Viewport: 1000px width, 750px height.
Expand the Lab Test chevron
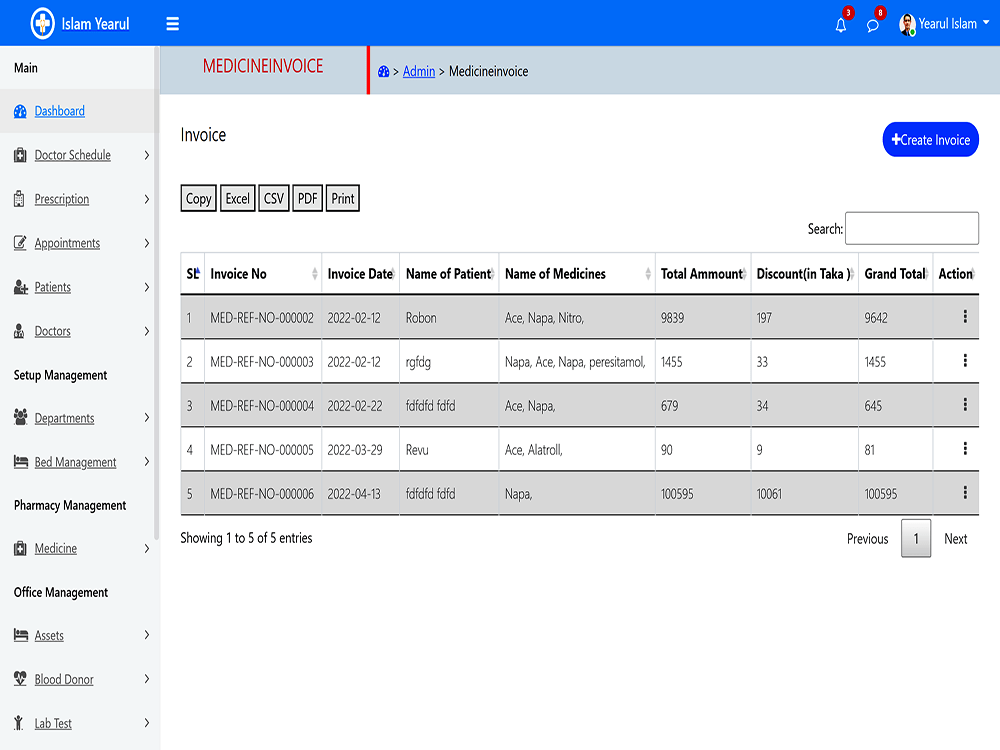click(147, 723)
